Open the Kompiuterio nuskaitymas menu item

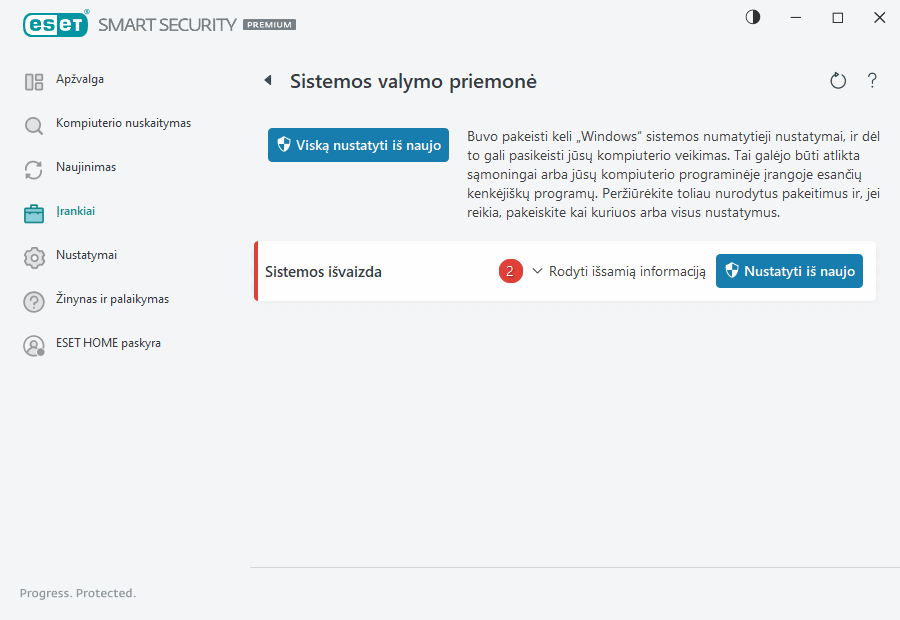pyautogui.click(x=123, y=123)
